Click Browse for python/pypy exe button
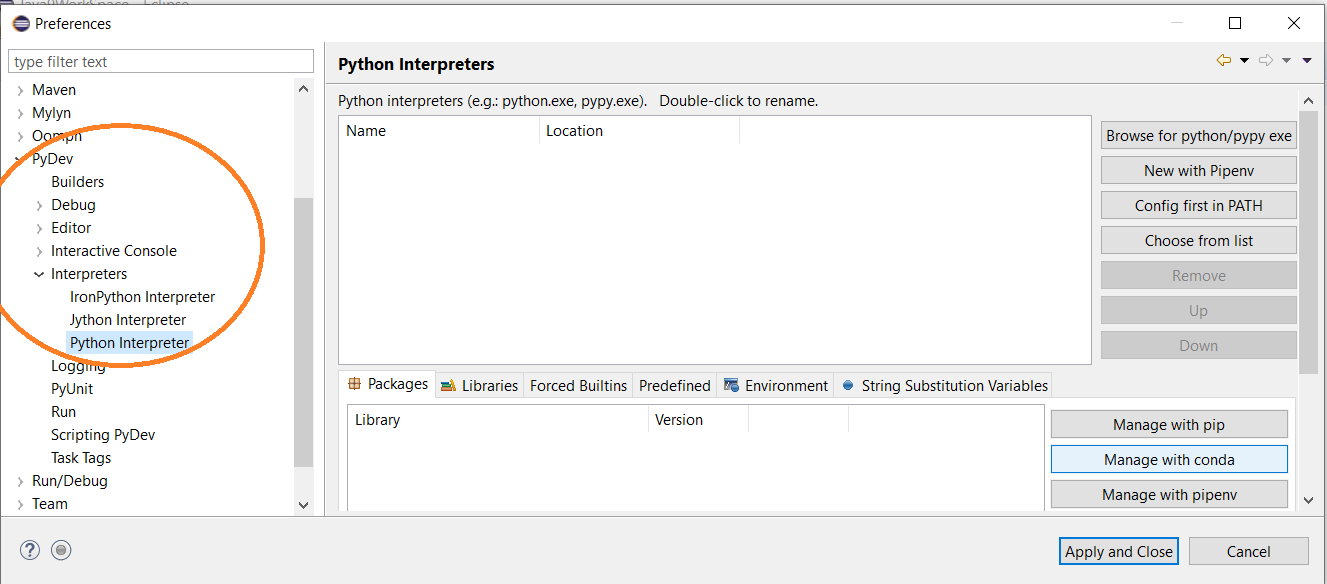The image size is (1327, 584). pos(1198,136)
